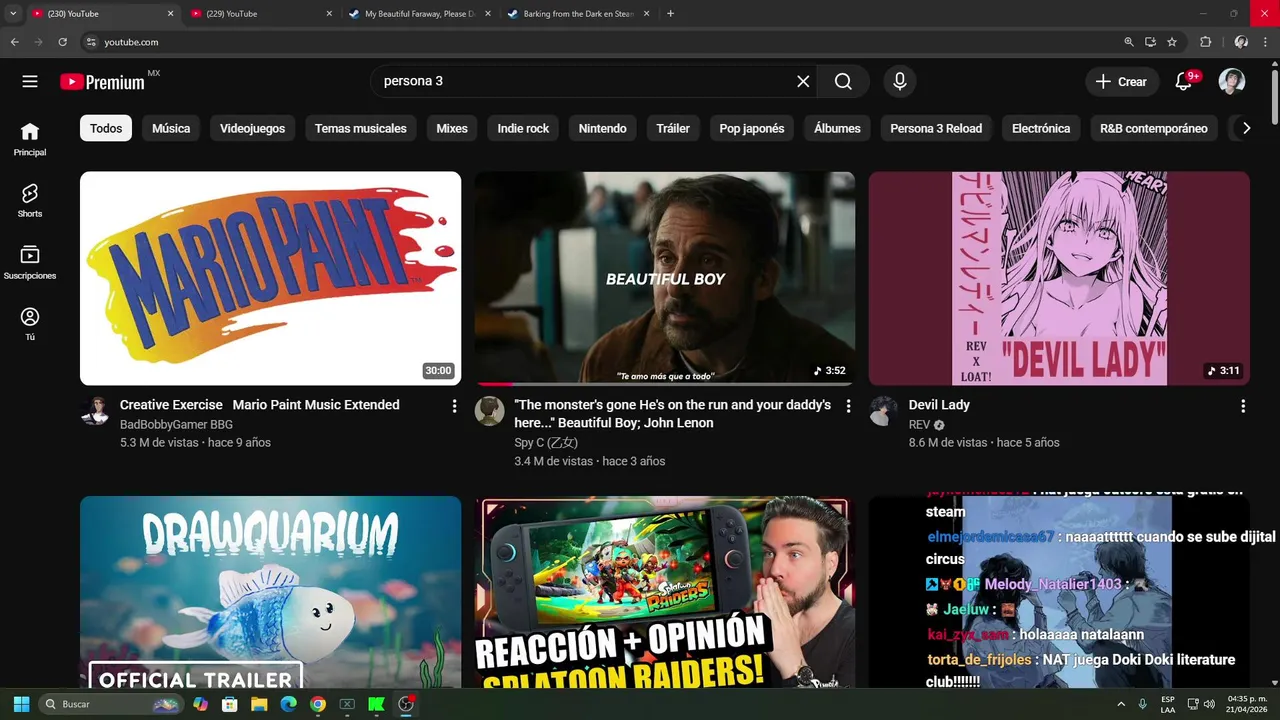Image resolution: width=1280 pixels, height=720 pixels.
Task: Clear the search text with the X
Action: tap(803, 82)
